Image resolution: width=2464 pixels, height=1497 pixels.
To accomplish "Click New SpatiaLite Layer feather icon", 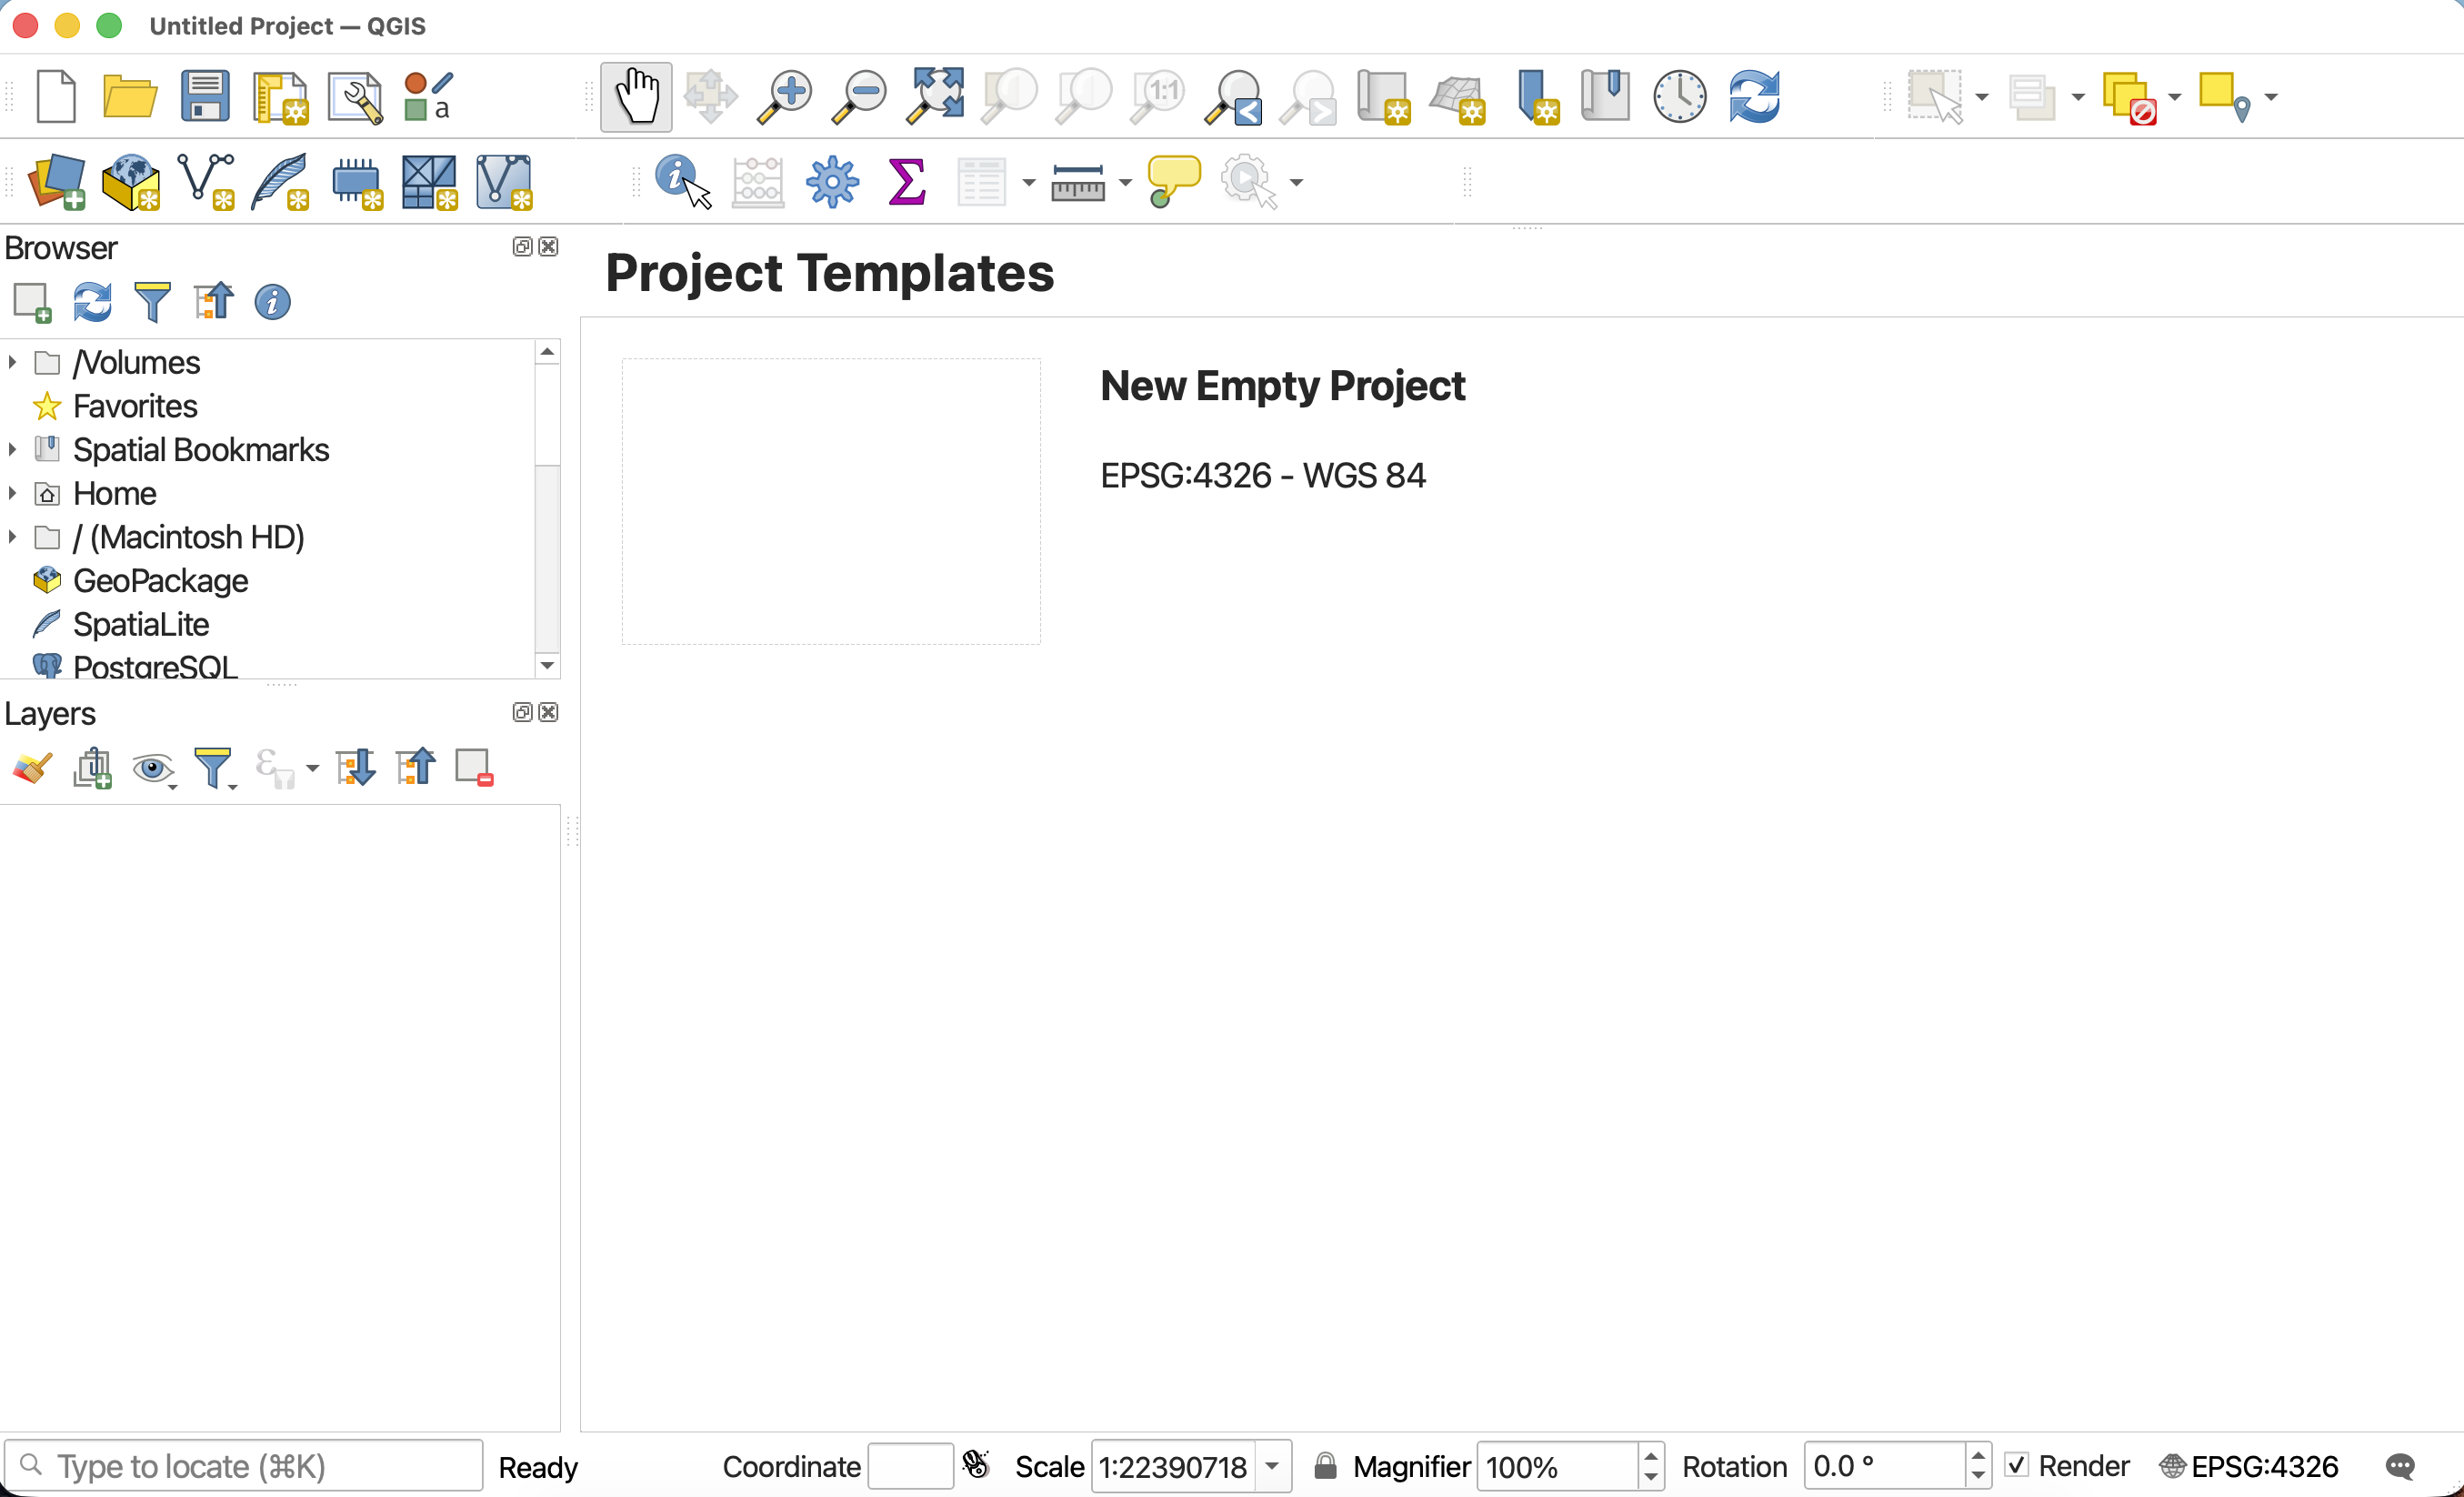I will tap(280, 182).
